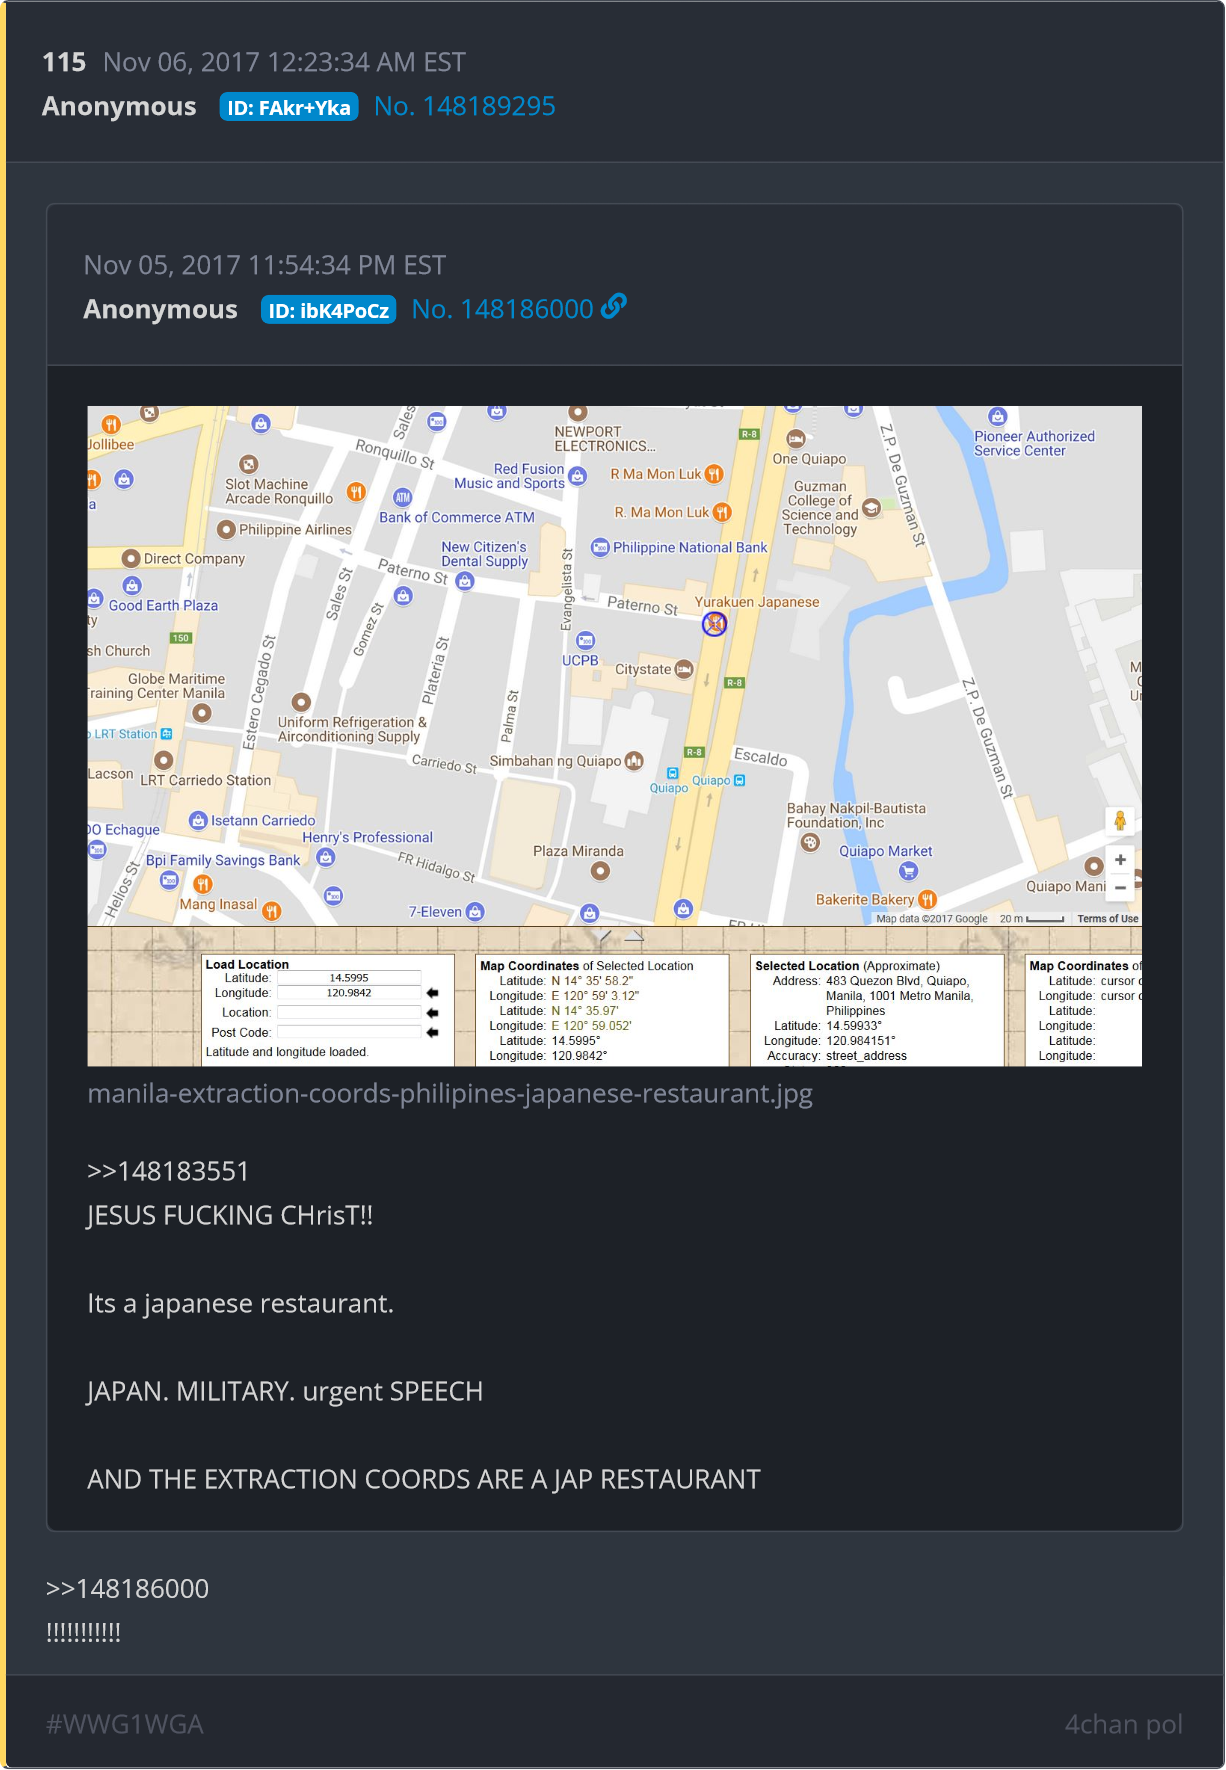Select the Simbahan ng Quiapo church pin
1226x1770 pixels.
(634, 761)
